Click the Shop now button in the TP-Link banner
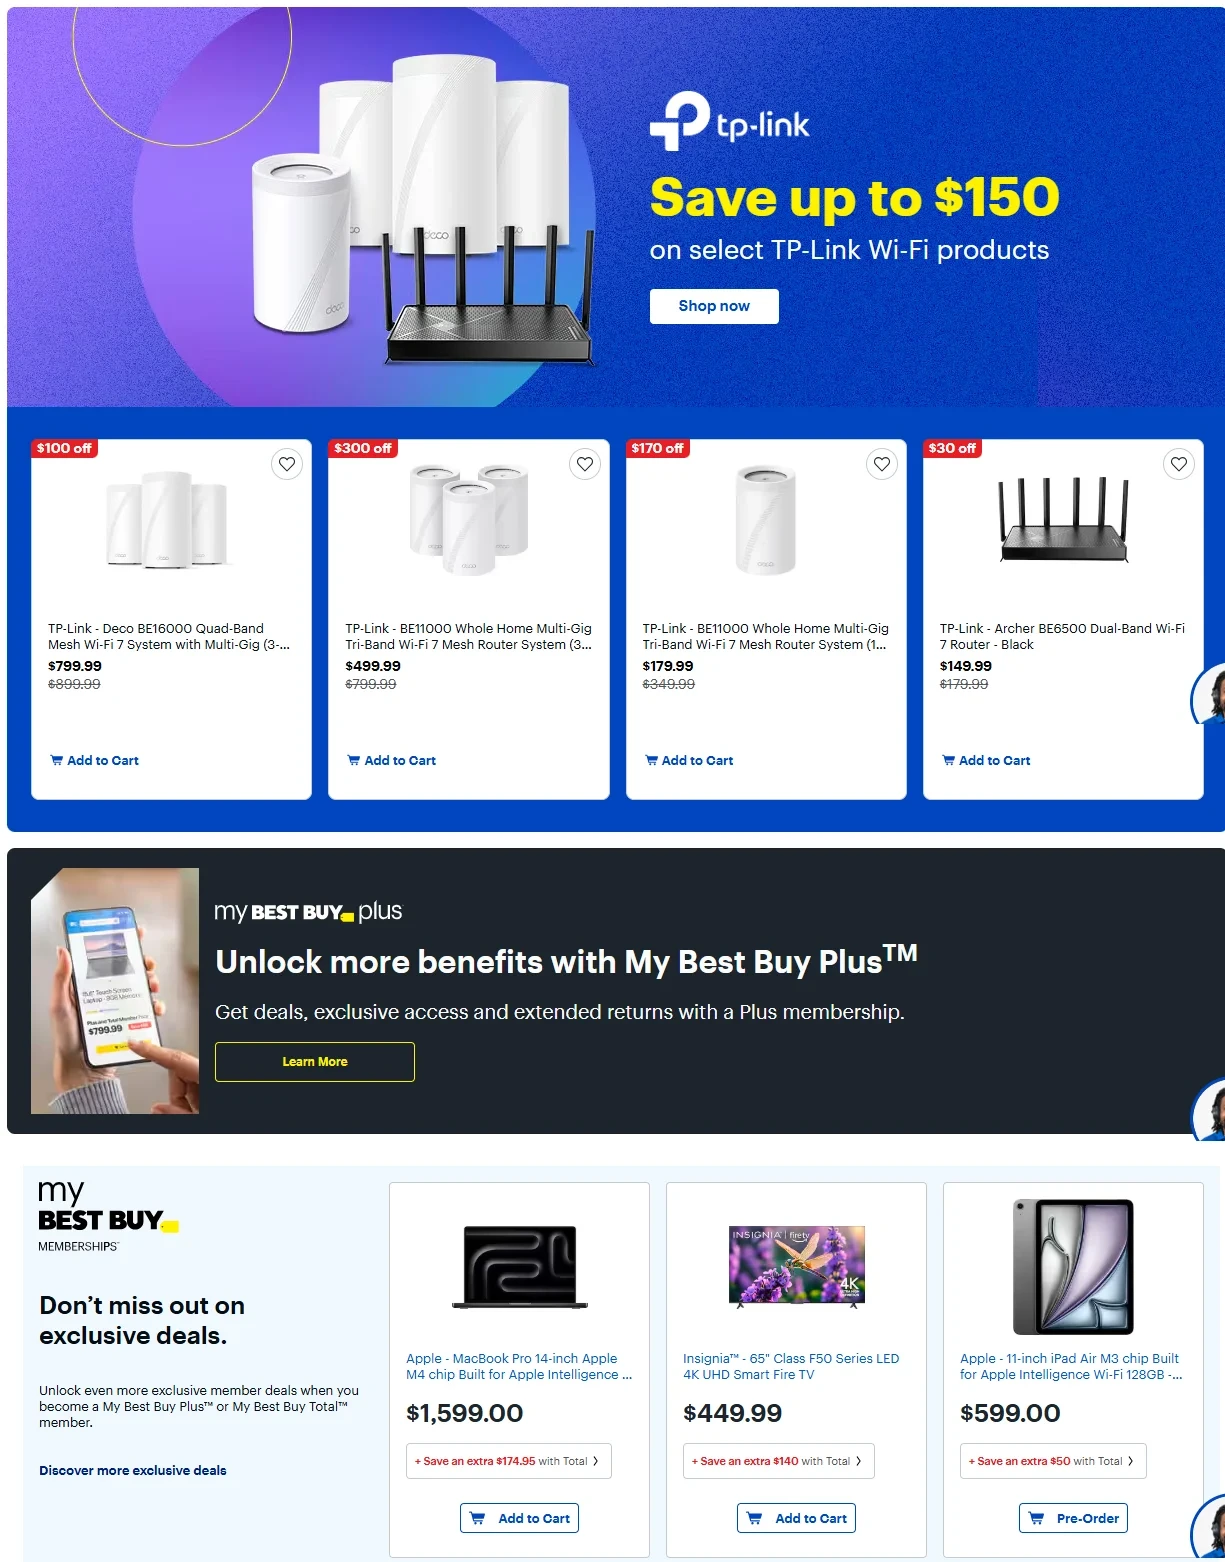Screen dimensions: 1225x1562 click(x=714, y=306)
